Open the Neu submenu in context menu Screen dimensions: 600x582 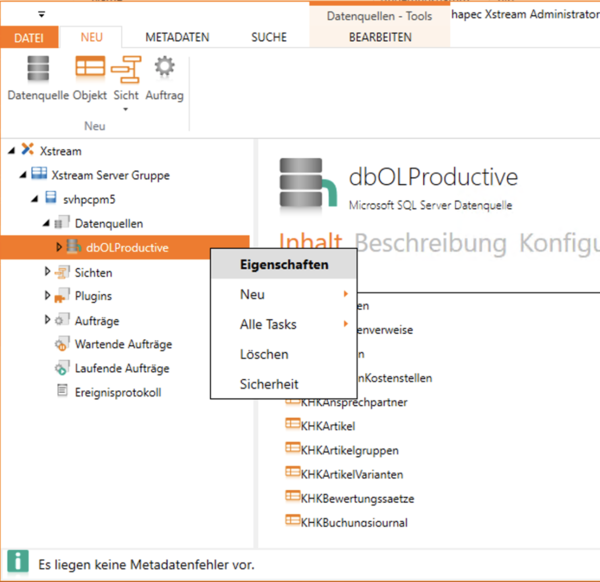tap(284, 295)
